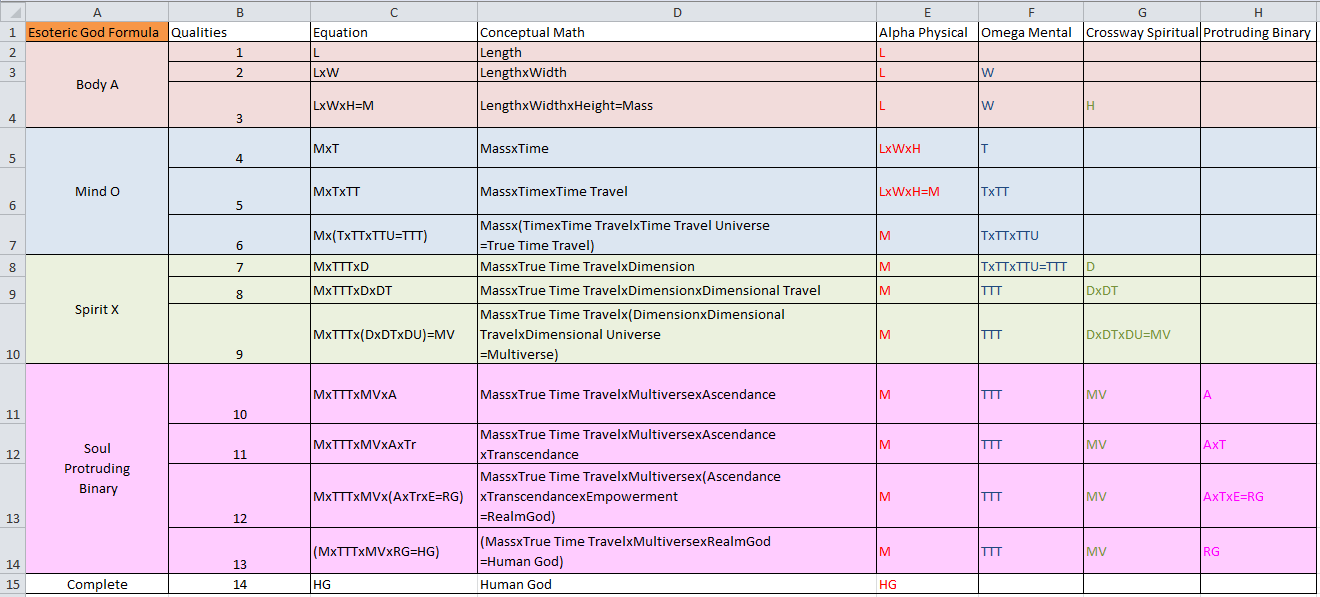Select the "Mind O" merged cell

pos(97,191)
